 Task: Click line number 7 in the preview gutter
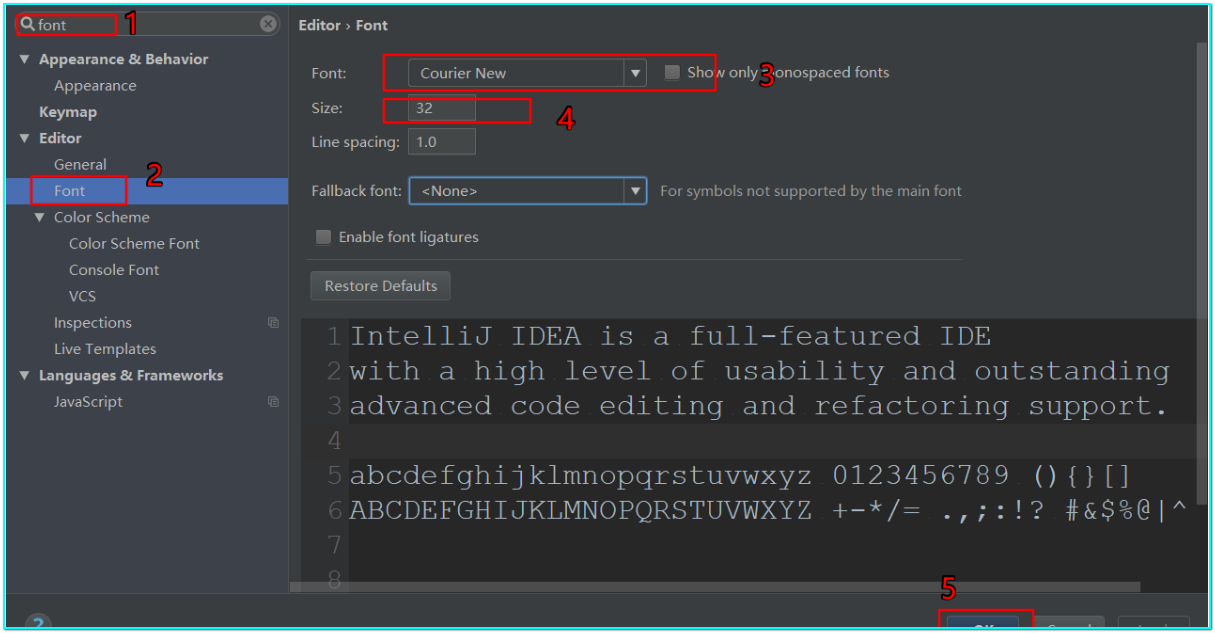(334, 546)
